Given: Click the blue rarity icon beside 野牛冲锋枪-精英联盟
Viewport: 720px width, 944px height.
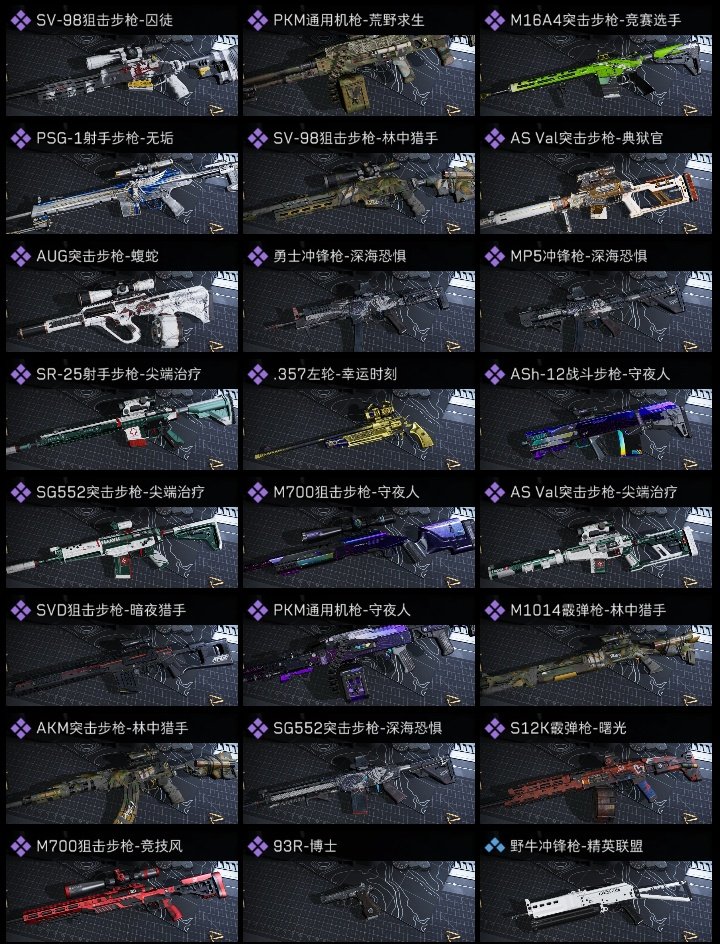Looking at the screenshot, I should point(494,846).
